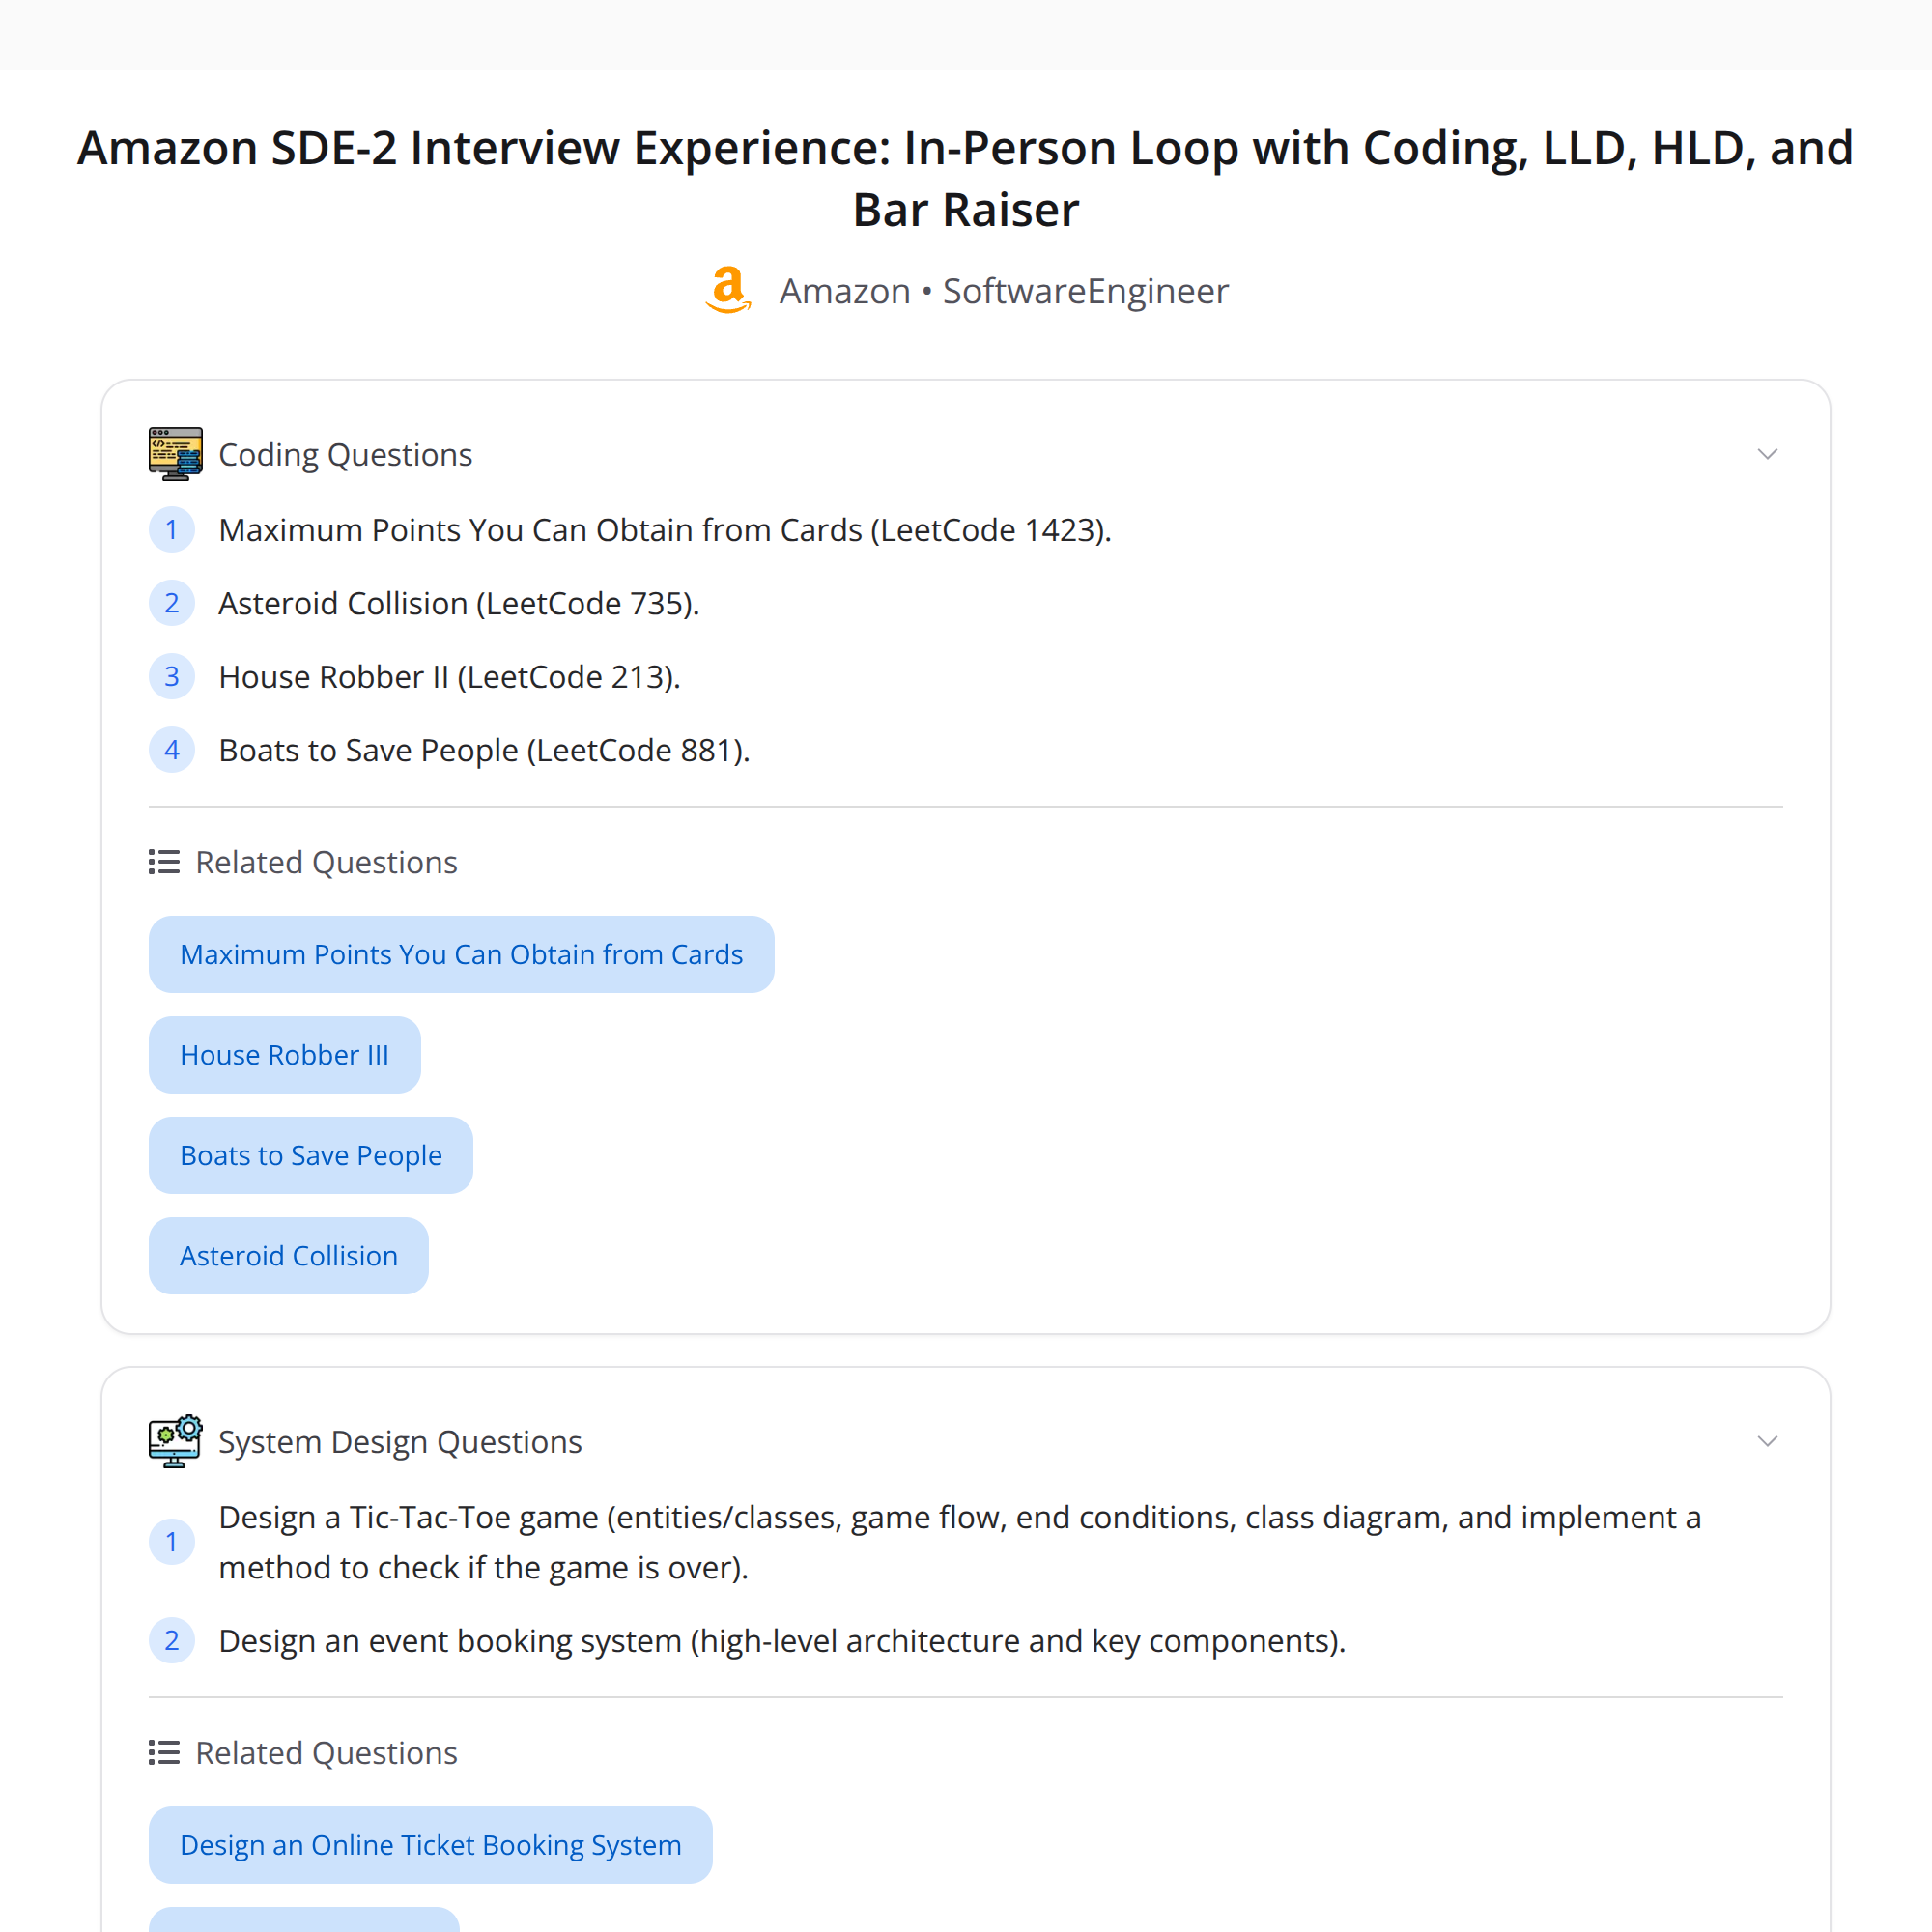Viewport: 1932px width, 1932px height.
Task: Click the Amazon company name text
Action: (x=845, y=291)
